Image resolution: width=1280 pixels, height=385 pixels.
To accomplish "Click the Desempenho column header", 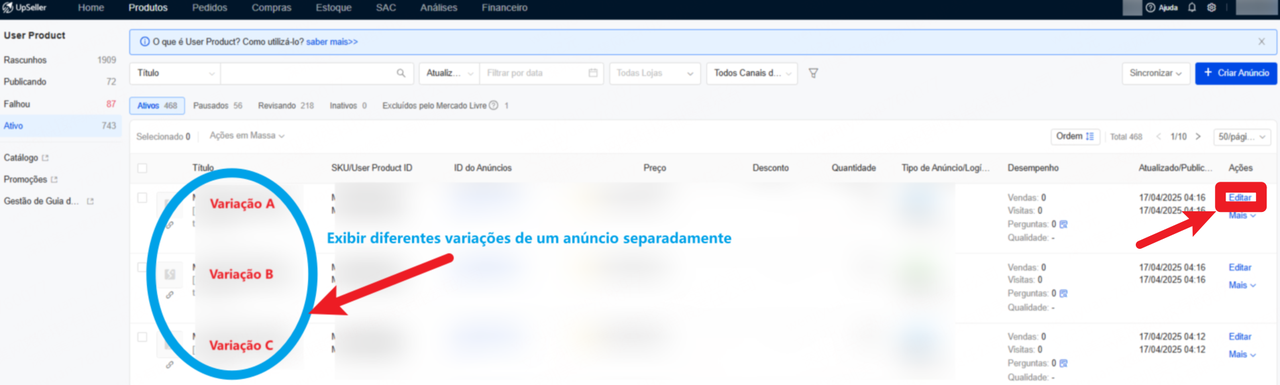I will pos(1033,168).
